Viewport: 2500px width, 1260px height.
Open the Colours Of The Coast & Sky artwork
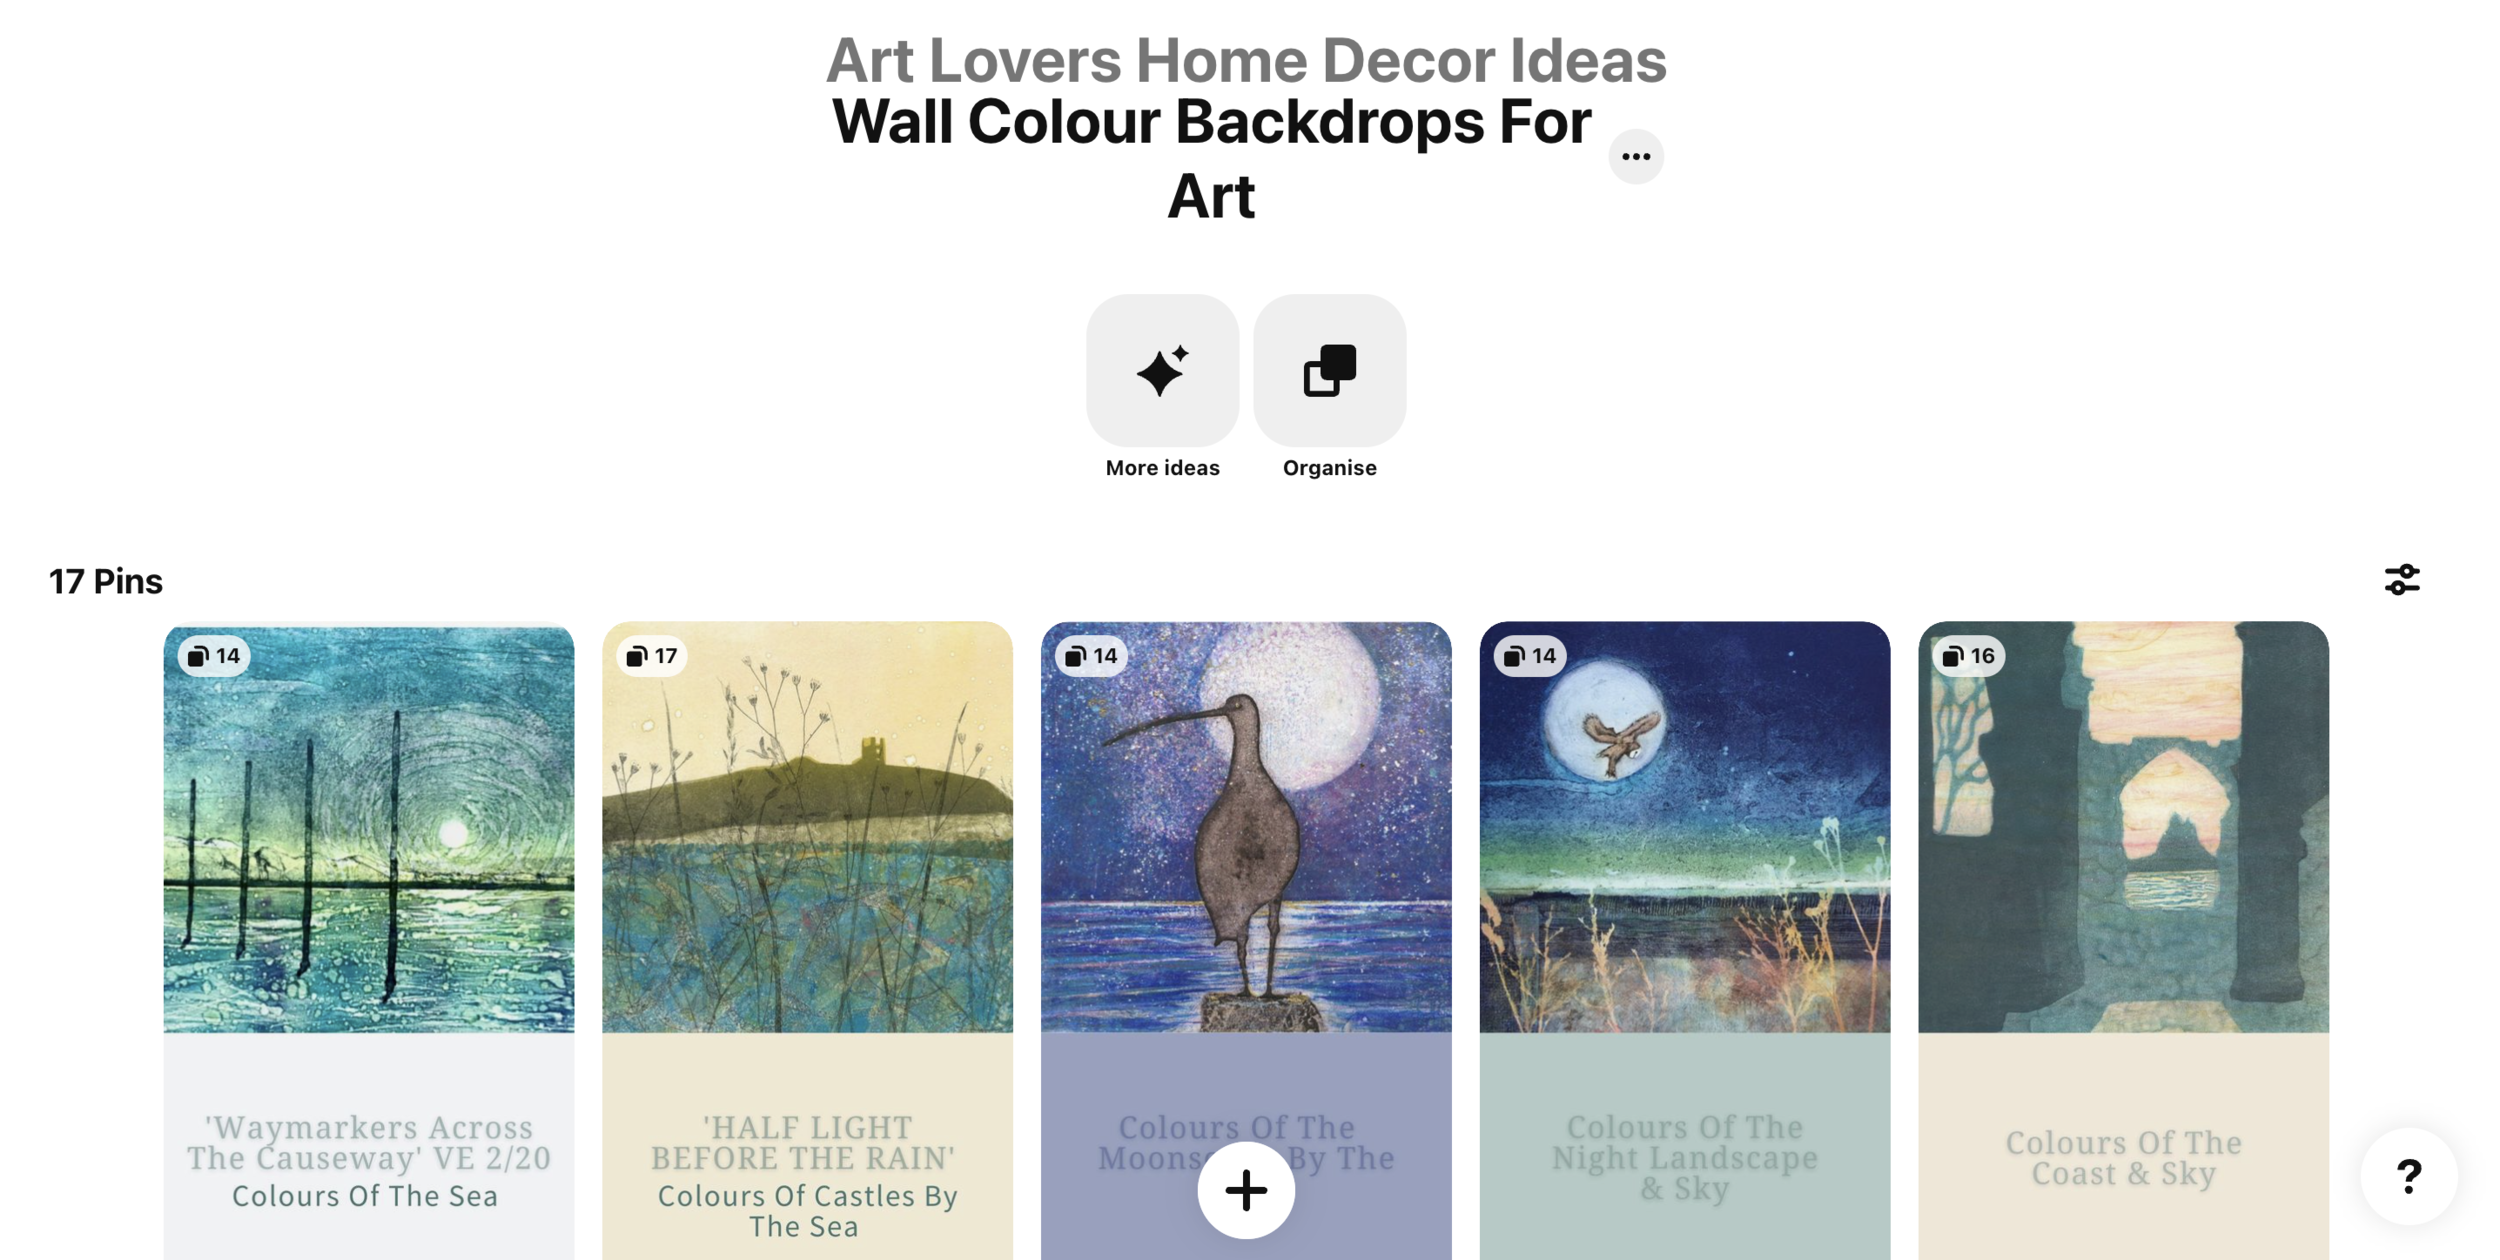(2123, 828)
